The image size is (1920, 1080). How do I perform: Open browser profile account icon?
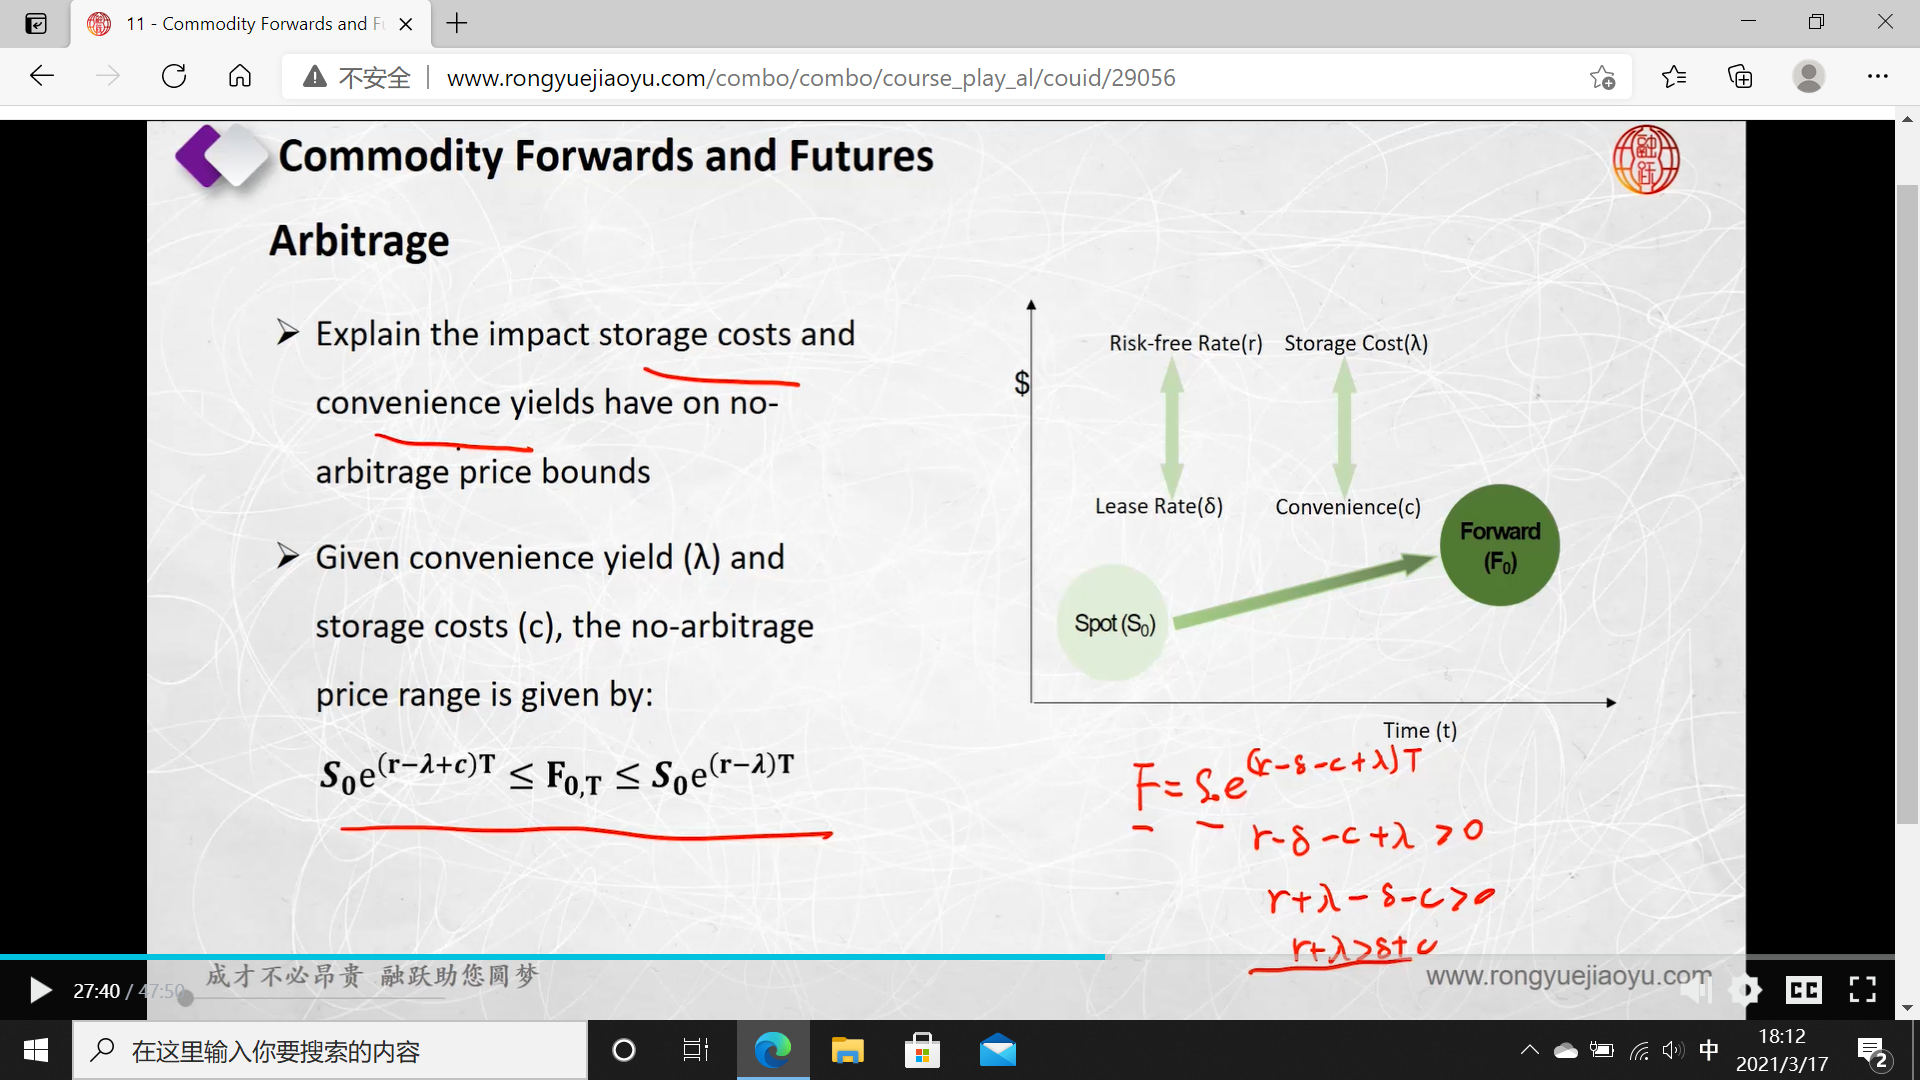pos(1808,77)
